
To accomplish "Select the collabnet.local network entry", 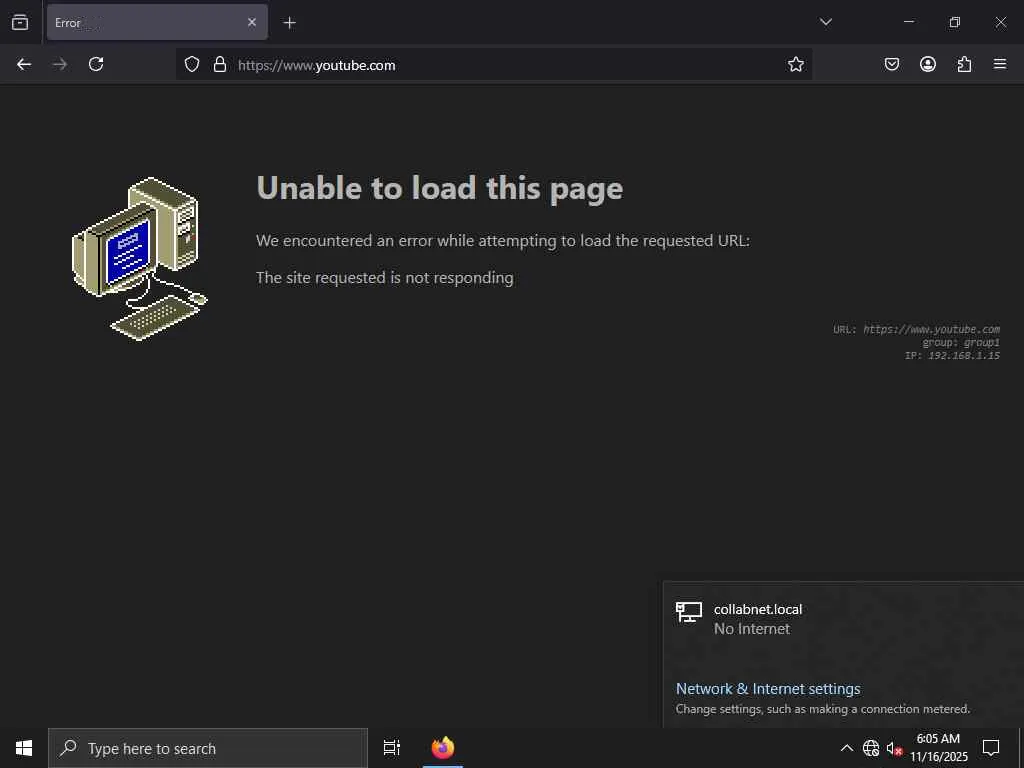I will [843, 618].
